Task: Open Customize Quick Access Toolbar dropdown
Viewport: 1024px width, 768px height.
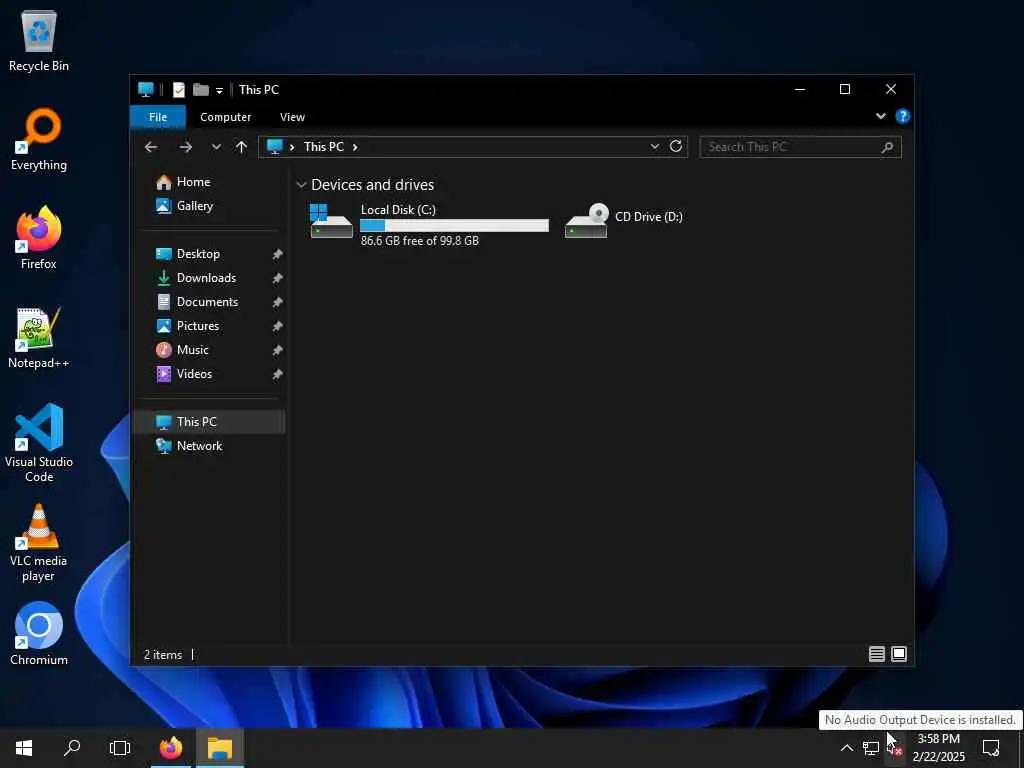Action: click(219, 90)
